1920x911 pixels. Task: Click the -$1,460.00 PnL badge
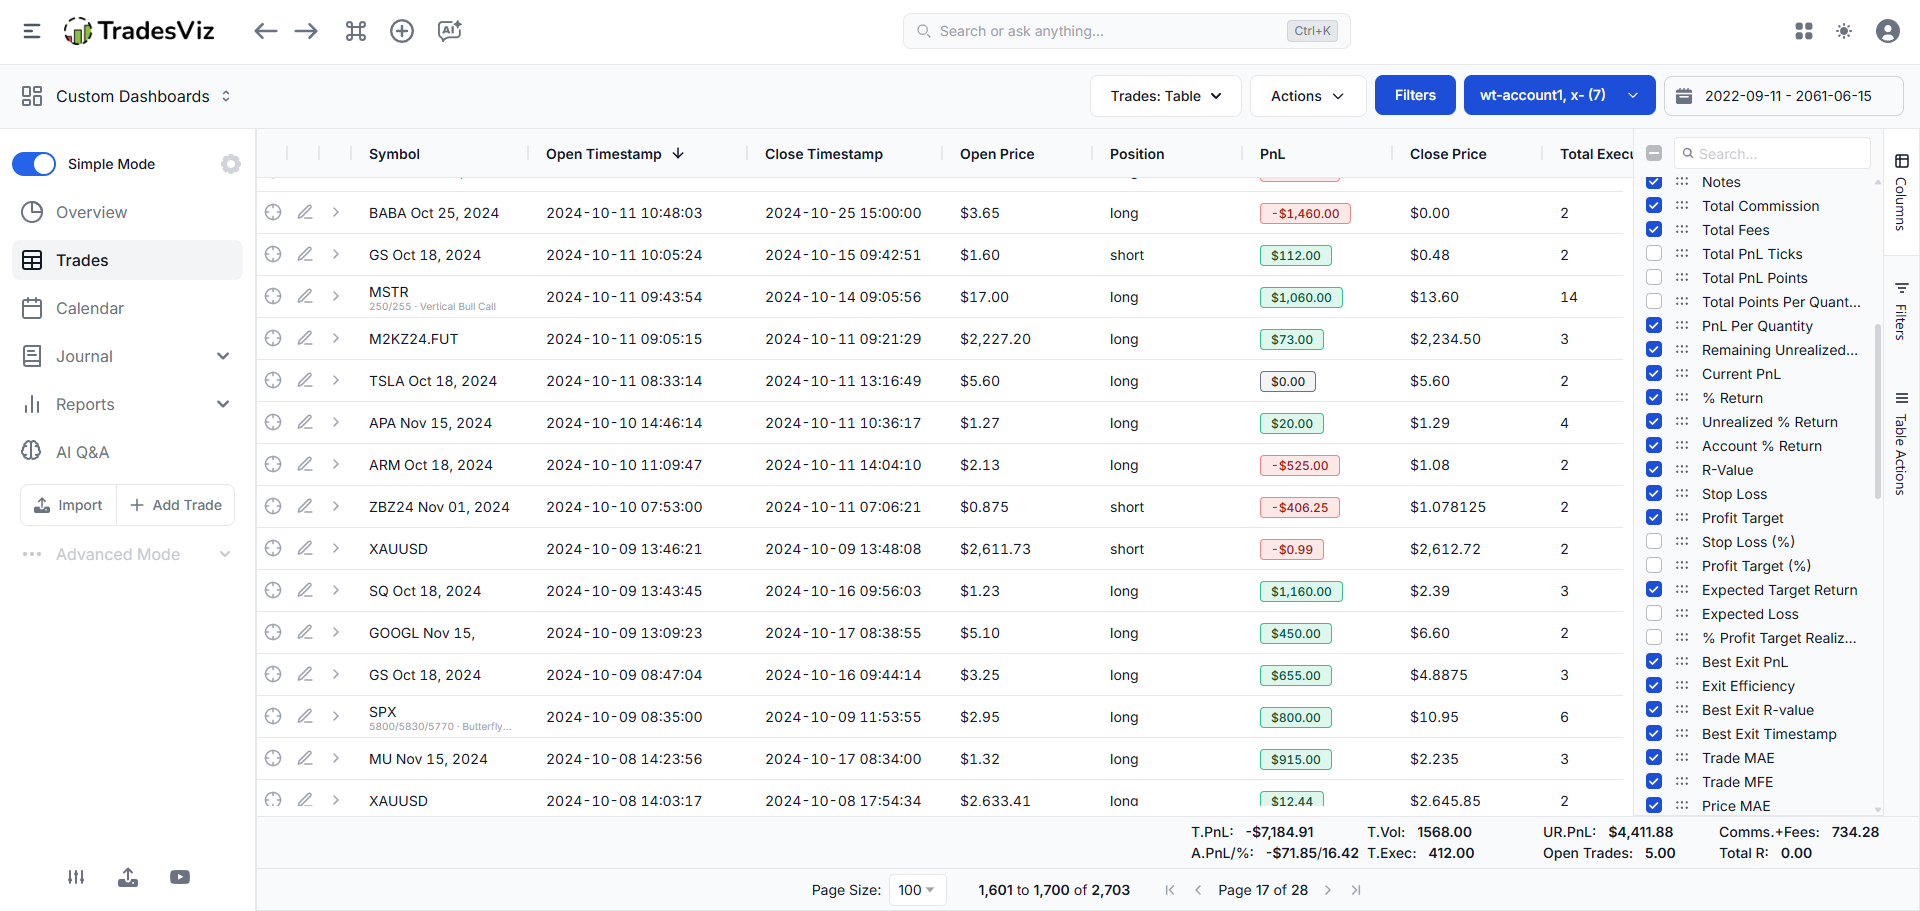point(1305,213)
